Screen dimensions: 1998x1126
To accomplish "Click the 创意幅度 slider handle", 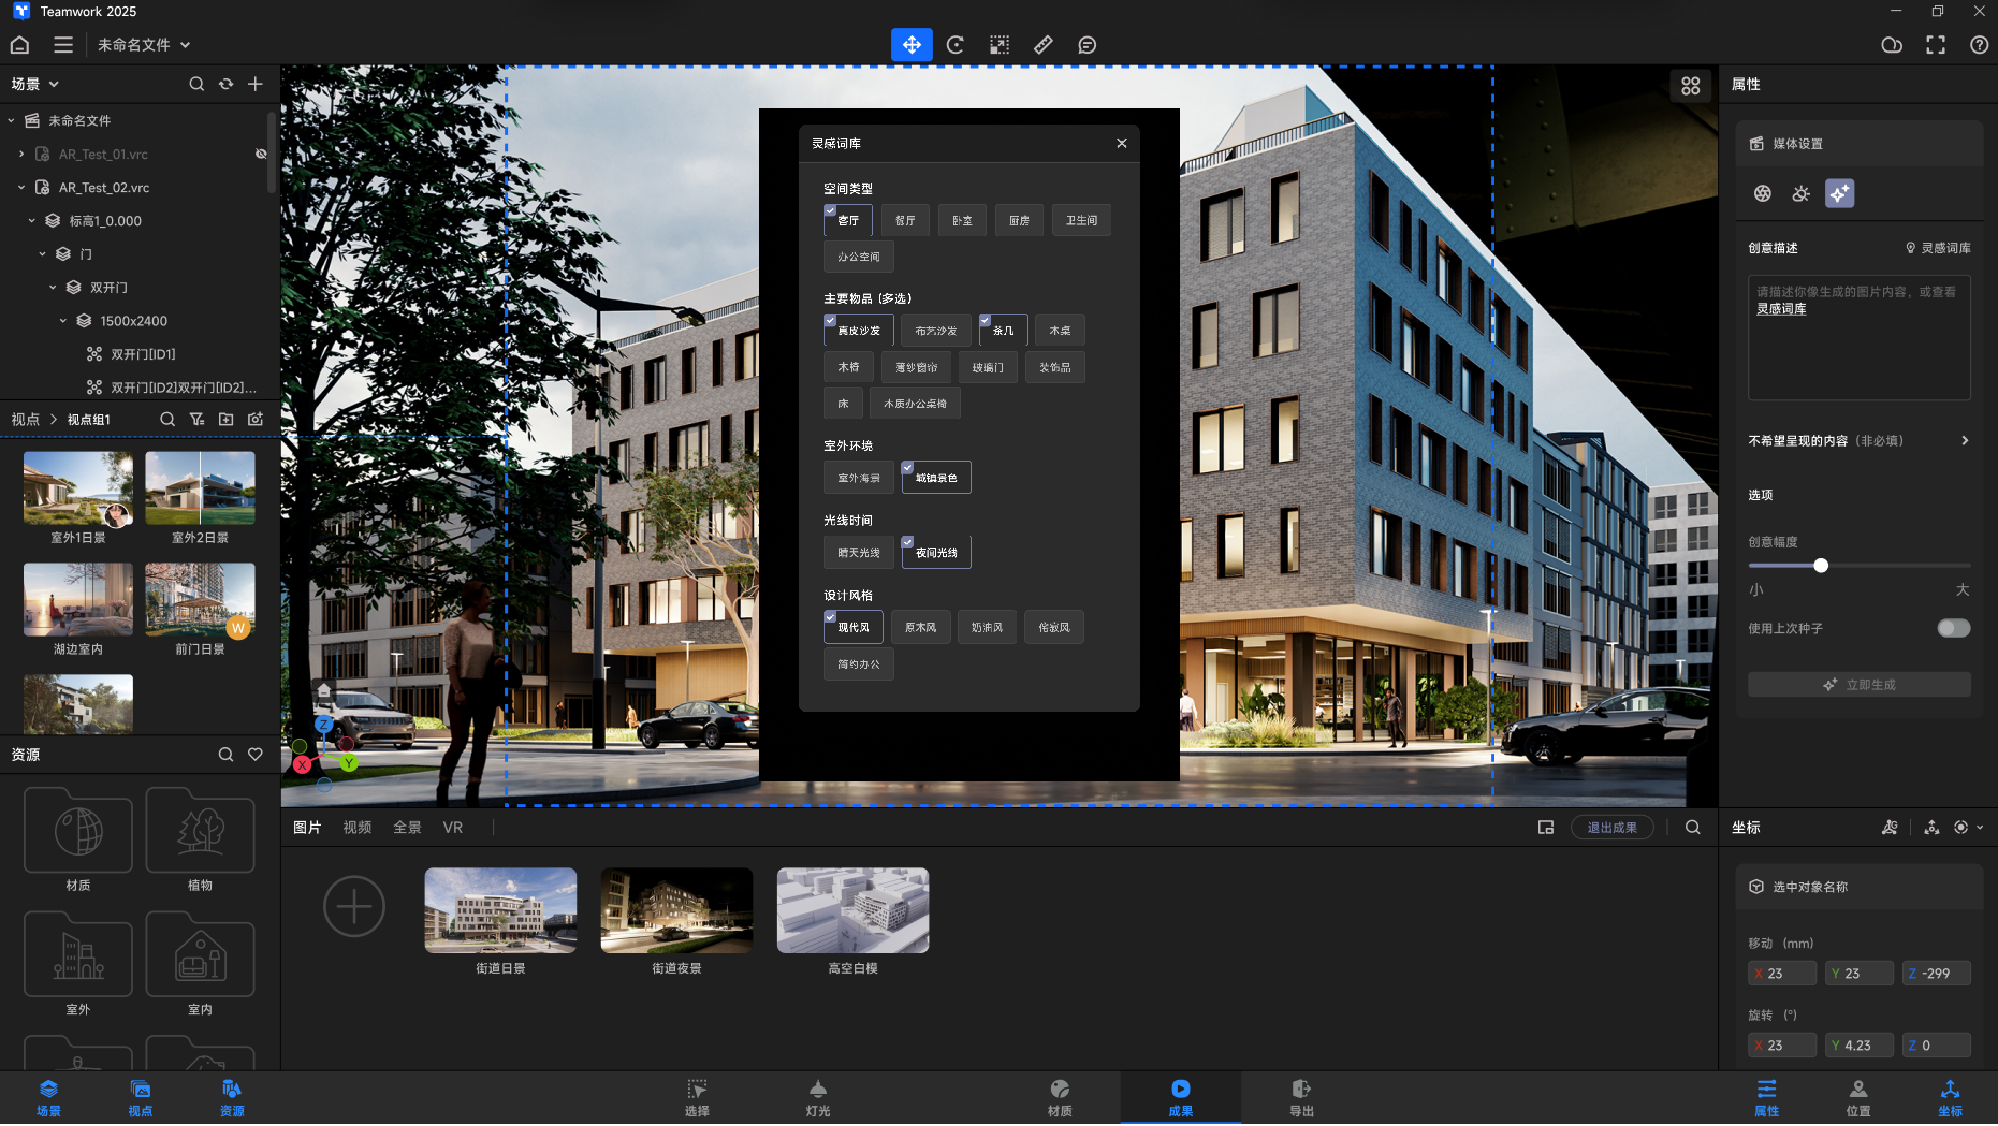I will (x=1820, y=566).
